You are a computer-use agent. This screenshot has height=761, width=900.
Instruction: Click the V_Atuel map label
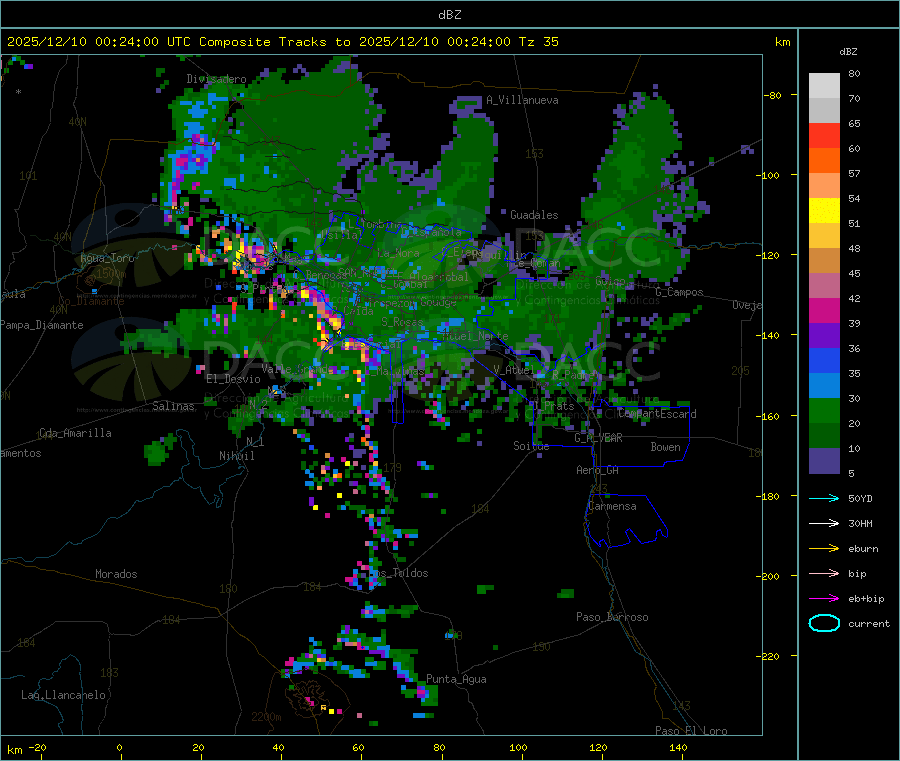pos(514,370)
